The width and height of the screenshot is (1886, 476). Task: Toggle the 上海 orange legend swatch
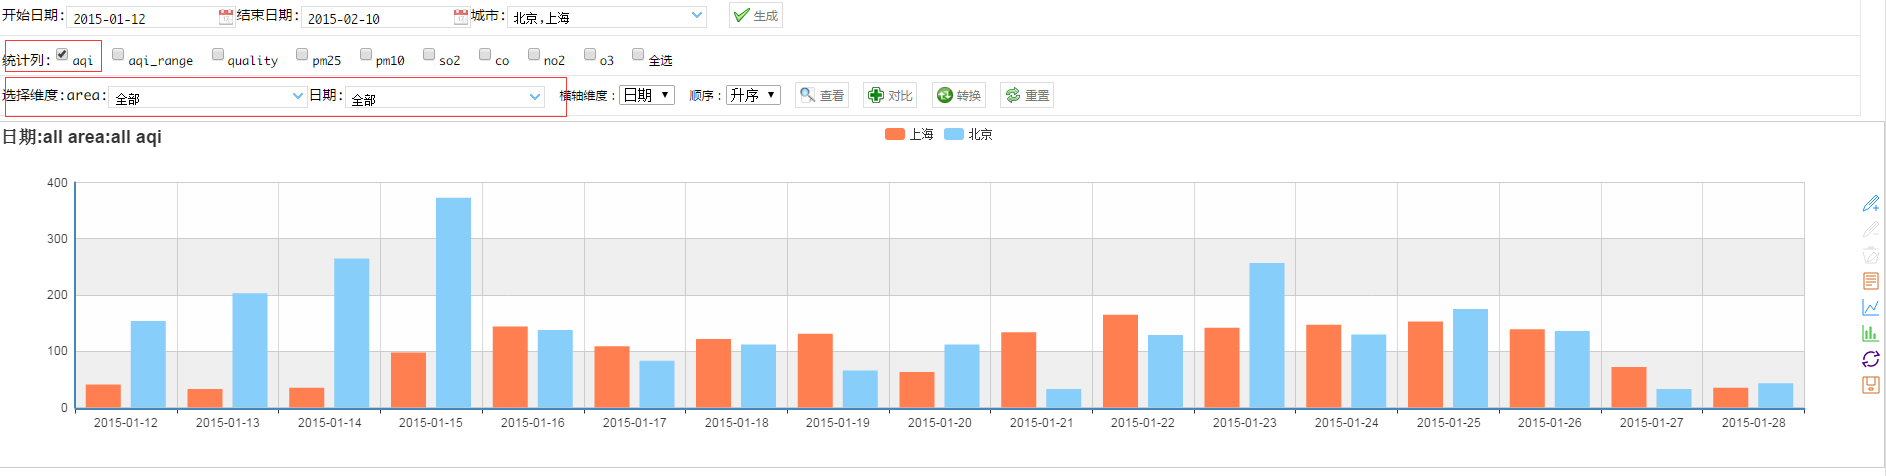pos(894,134)
